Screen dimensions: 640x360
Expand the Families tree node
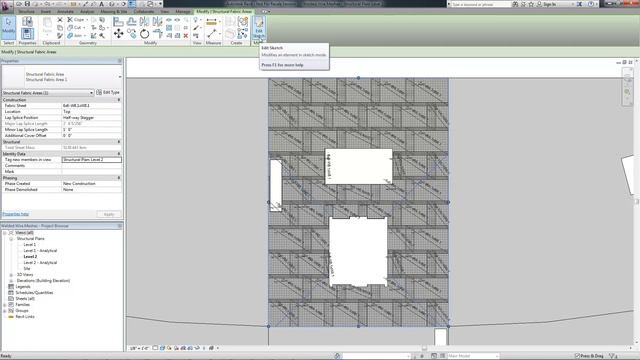coord(5,305)
